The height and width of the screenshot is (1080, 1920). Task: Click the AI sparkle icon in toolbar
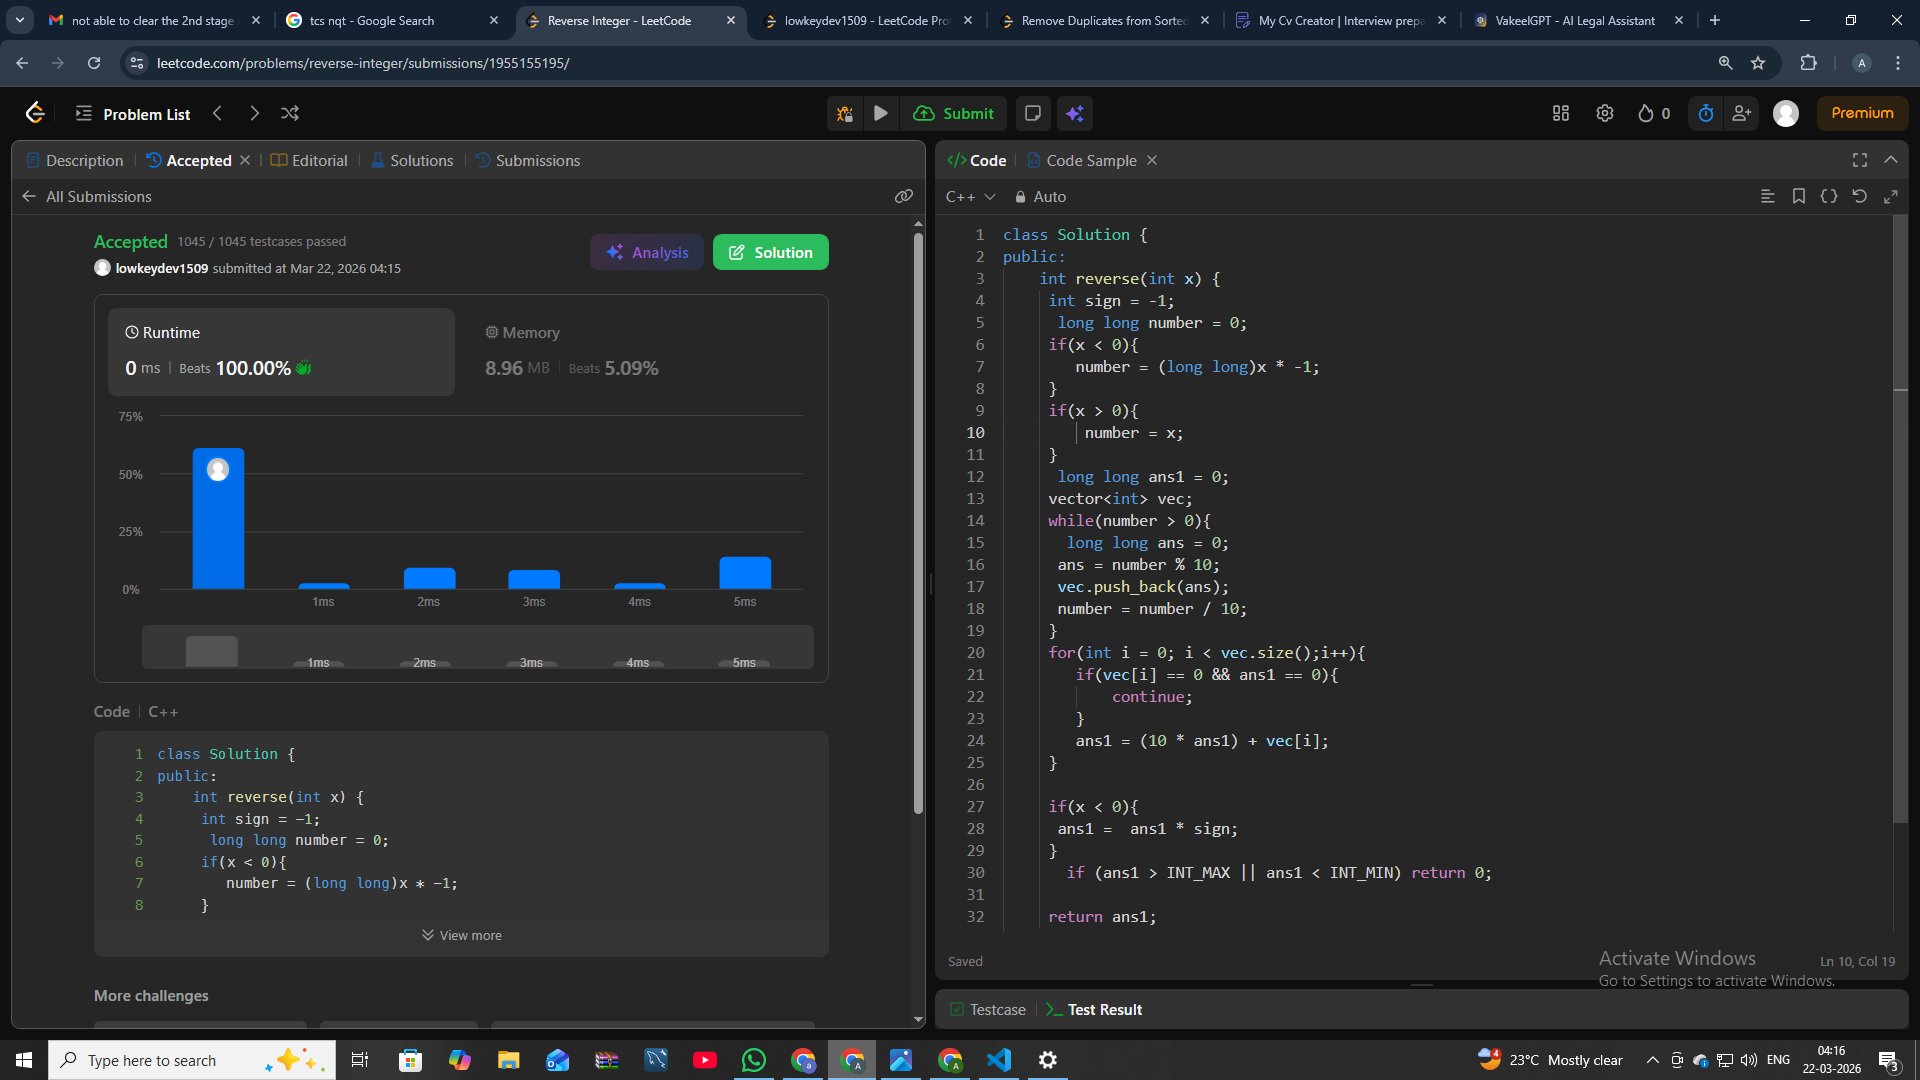point(1075,113)
